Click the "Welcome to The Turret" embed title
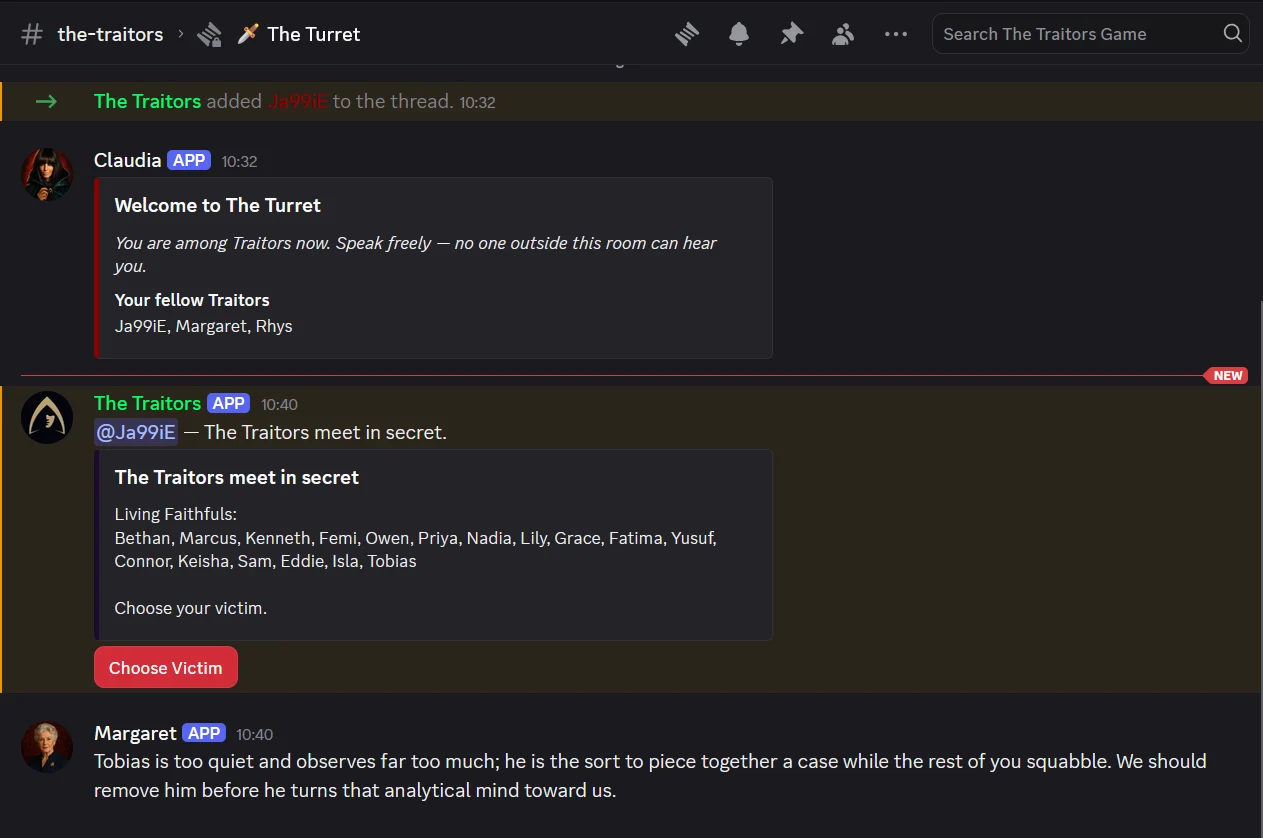Viewport: 1263px width, 838px height. click(218, 205)
